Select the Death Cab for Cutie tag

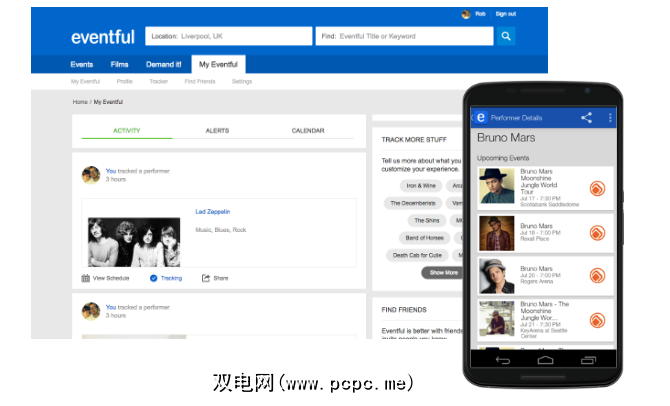coord(417,256)
